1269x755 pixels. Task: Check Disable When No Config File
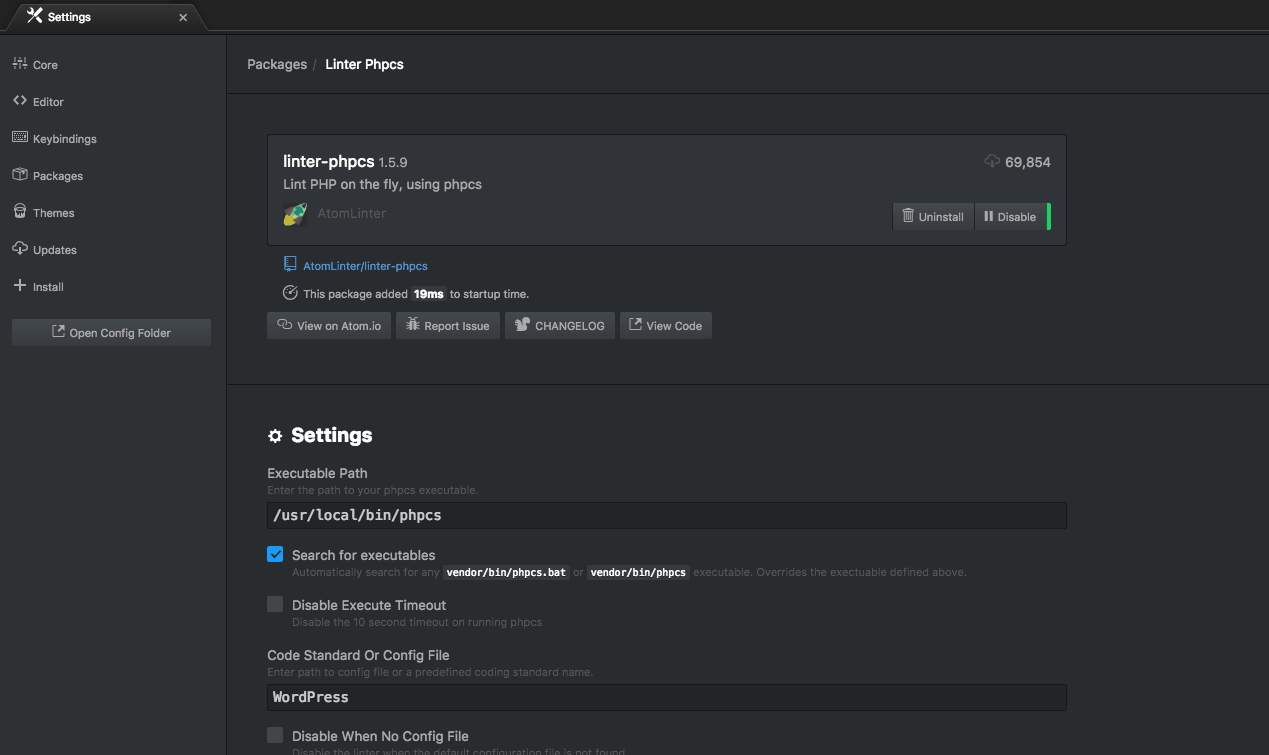[275, 735]
